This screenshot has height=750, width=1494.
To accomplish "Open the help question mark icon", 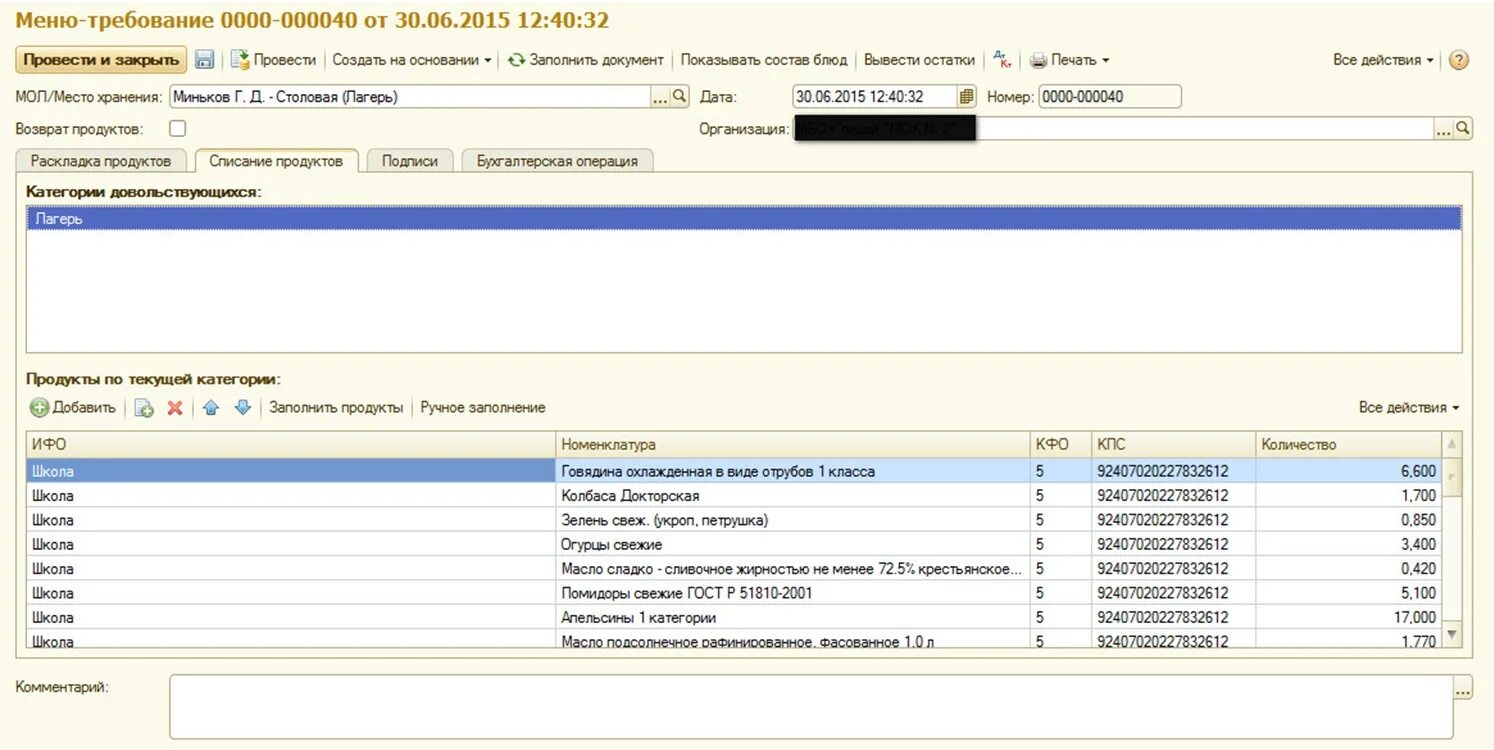I will point(1459,60).
